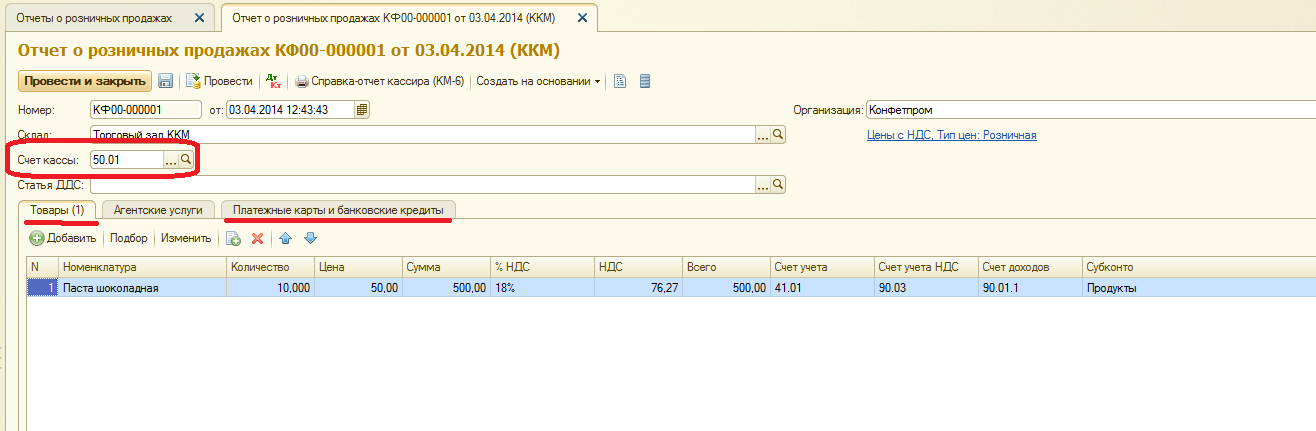The height and width of the screenshot is (431, 1316).
Task: Click the red X delete row icon
Action: [x=257, y=238]
